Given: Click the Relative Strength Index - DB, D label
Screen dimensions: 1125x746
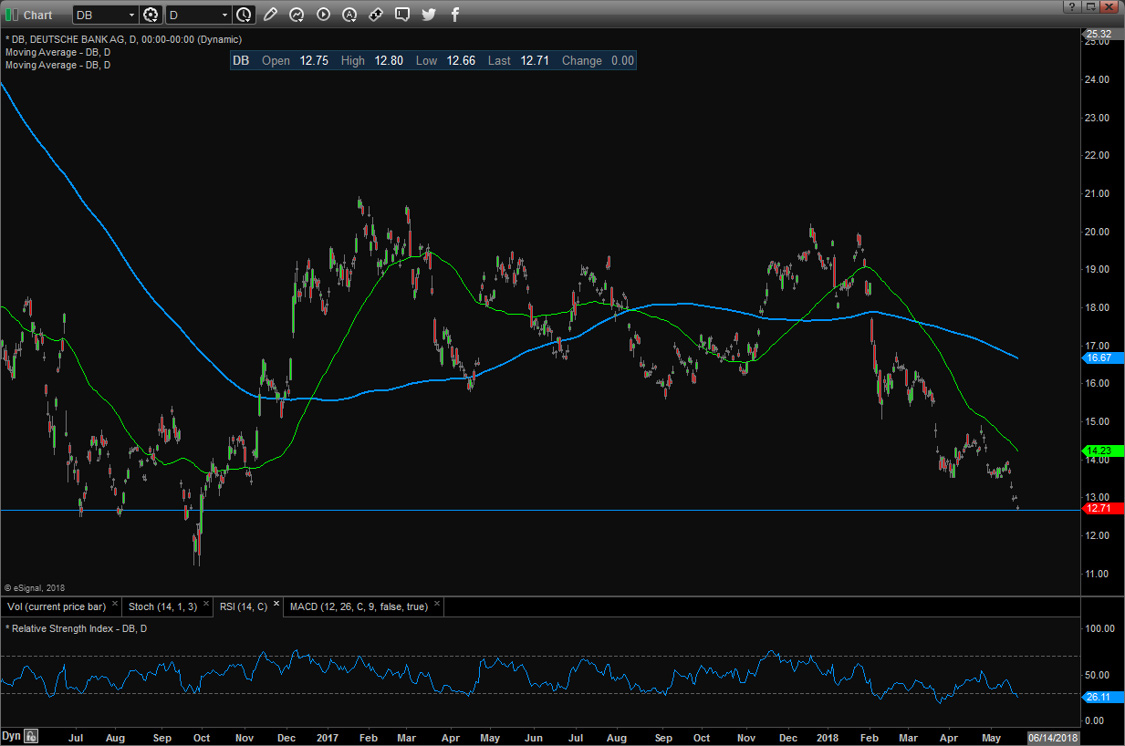Looking at the screenshot, I should (x=76, y=629).
